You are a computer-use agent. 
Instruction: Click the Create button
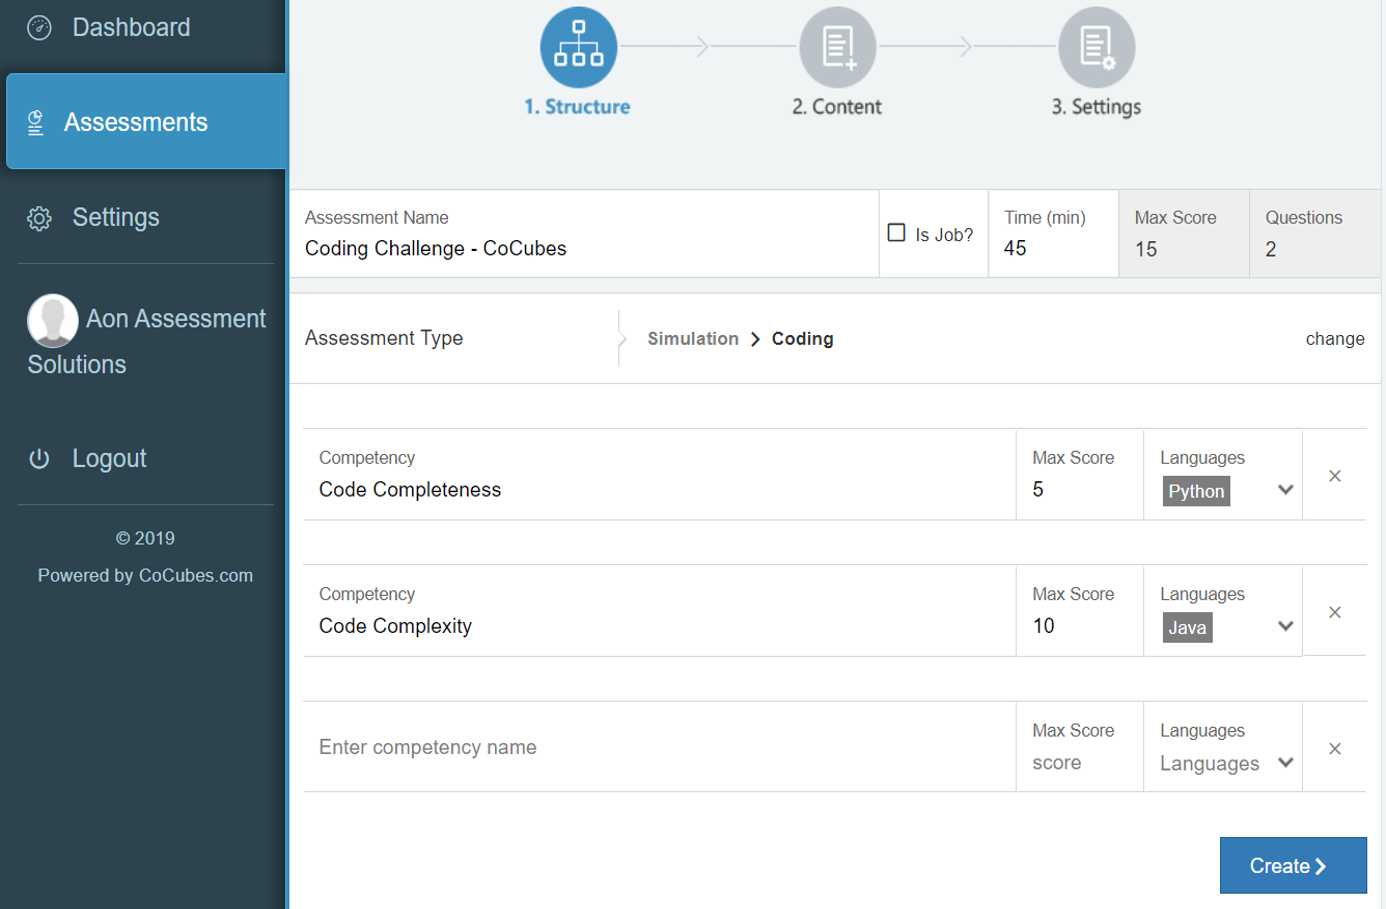click(x=1293, y=865)
